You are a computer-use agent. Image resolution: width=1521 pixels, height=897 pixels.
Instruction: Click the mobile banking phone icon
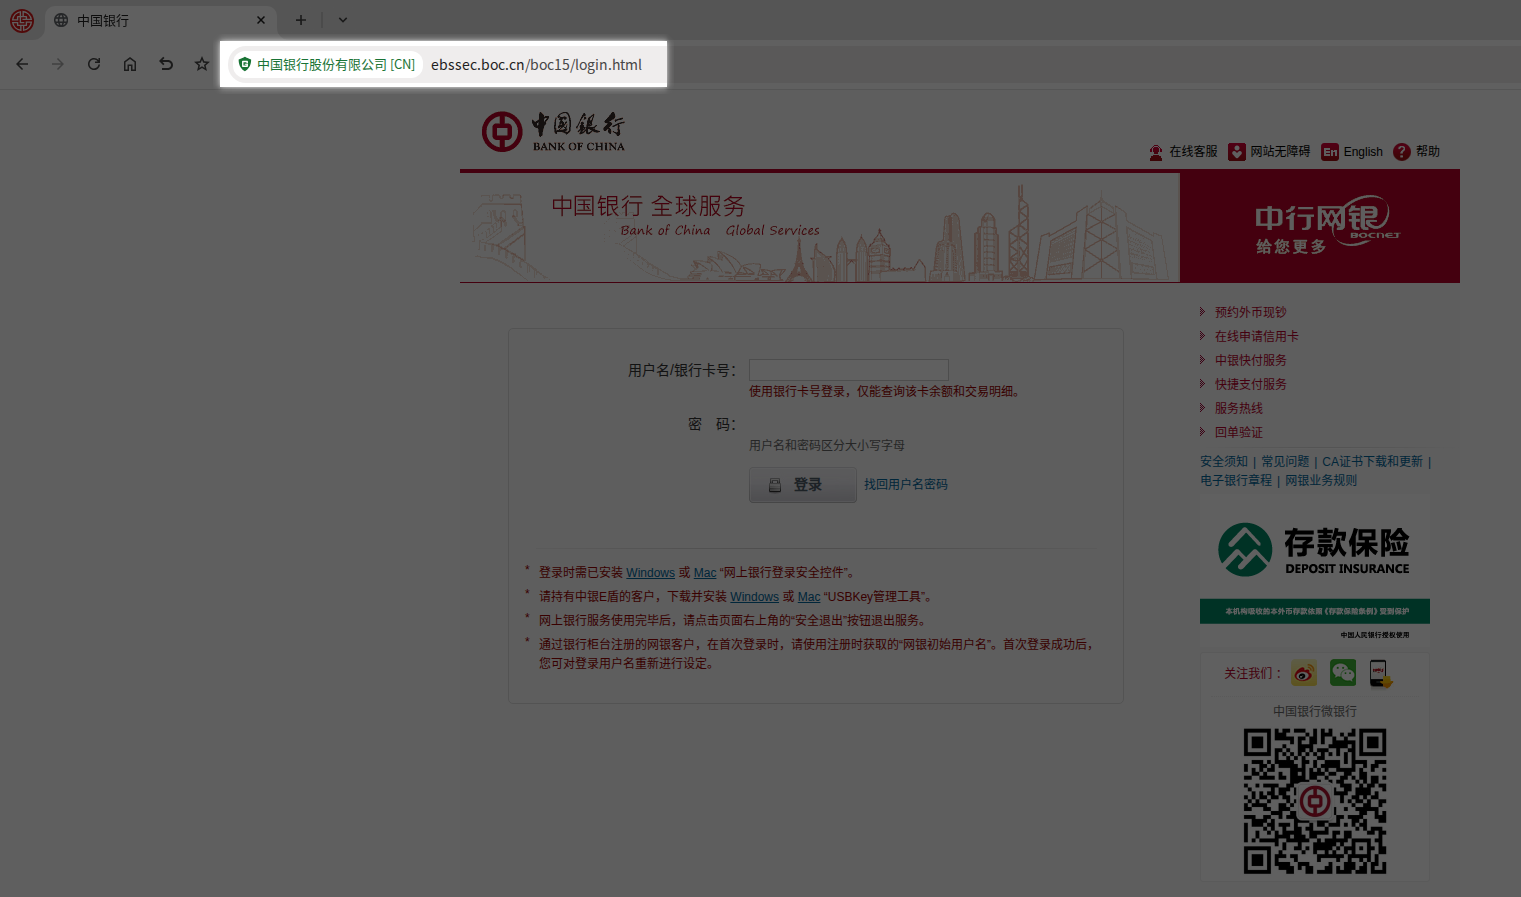[x=1380, y=673]
